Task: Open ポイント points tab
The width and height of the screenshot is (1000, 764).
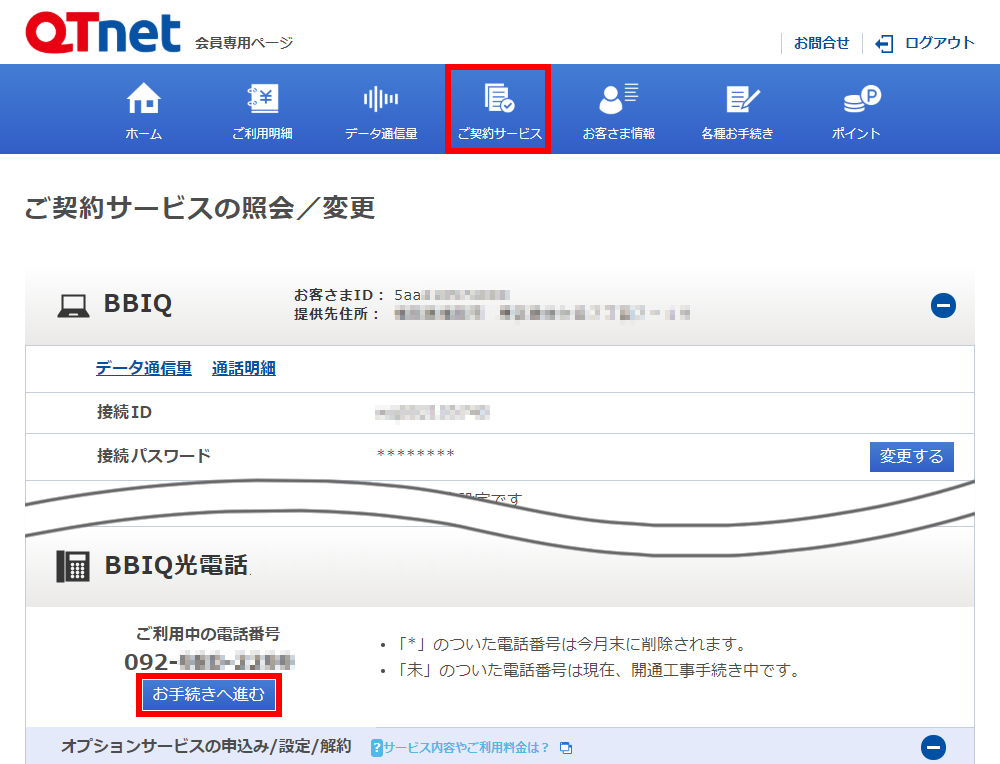Action: tap(857, 110)
